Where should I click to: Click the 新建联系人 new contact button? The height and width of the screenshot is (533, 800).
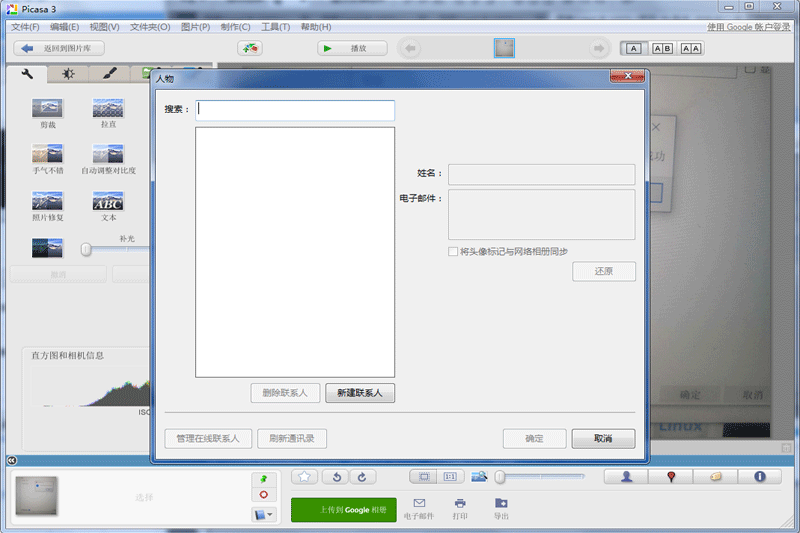pos(360,393)
